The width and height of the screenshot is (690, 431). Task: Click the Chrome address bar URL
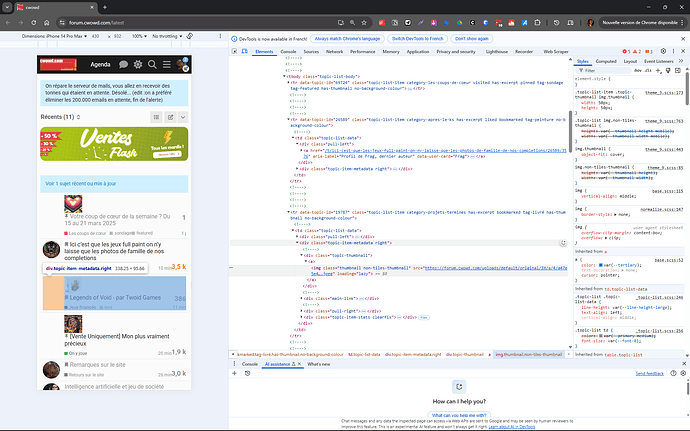coord(96,22)
